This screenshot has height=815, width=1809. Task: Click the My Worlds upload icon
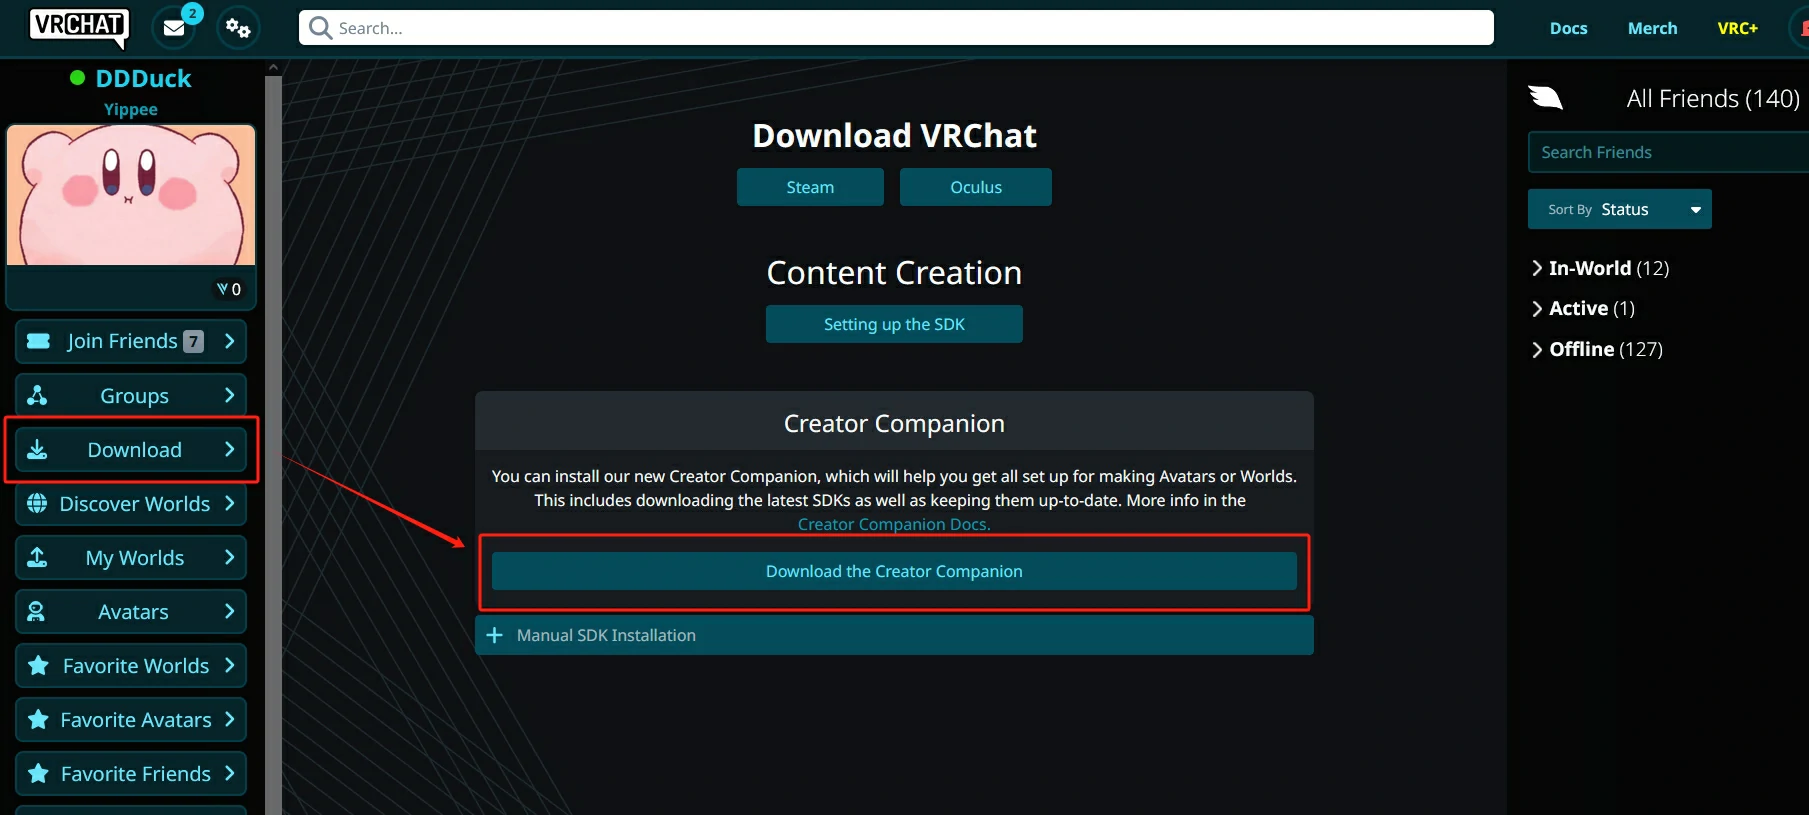tap(37, 557)
